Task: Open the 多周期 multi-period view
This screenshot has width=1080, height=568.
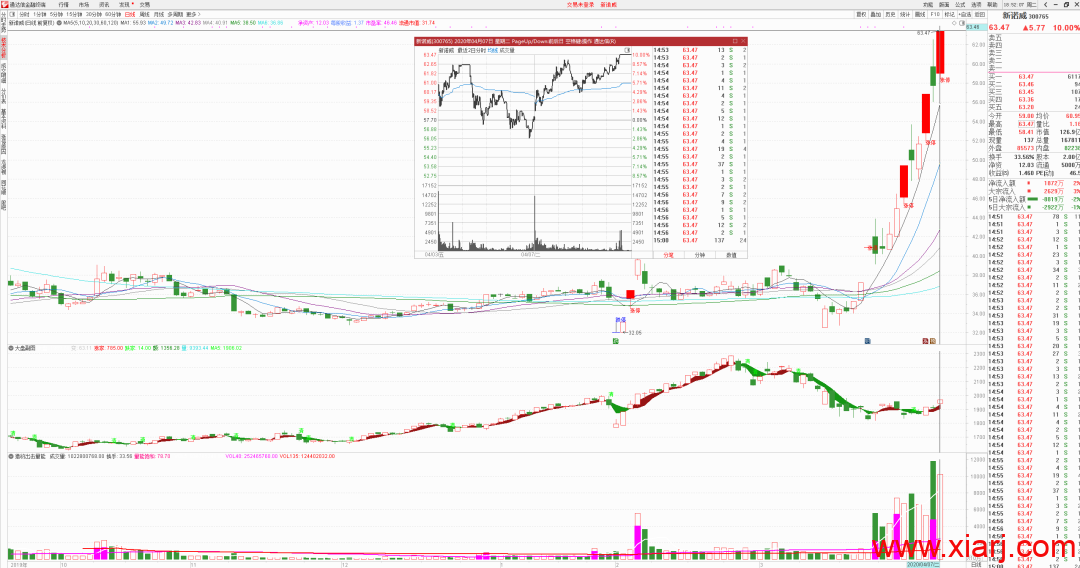Action: [x=176, y=14]
